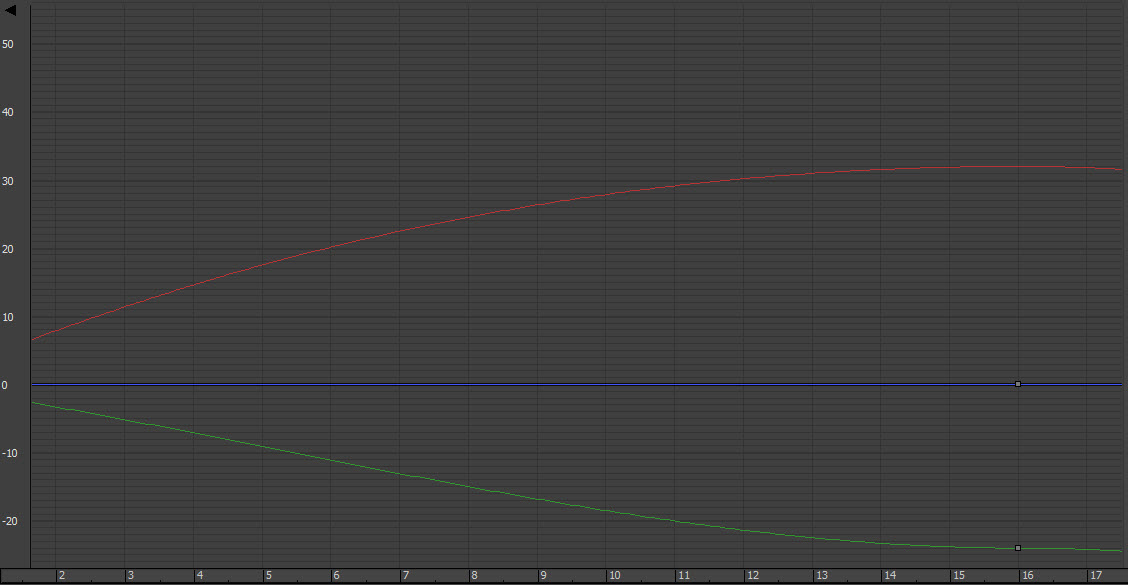Click the value label 0 on the axis
Viewport: 1128px width, 585px height.
click(4, 386)
